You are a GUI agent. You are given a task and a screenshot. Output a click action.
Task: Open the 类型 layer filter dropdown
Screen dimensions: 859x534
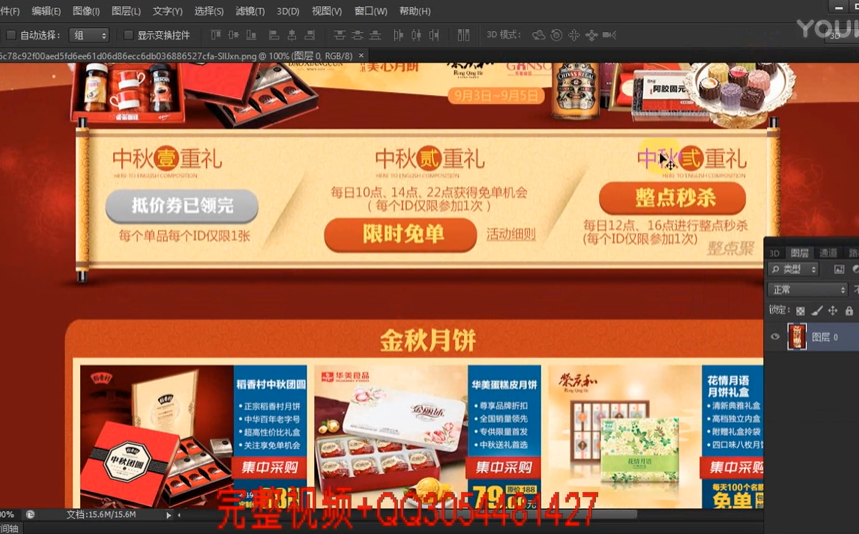pos(793,269)
